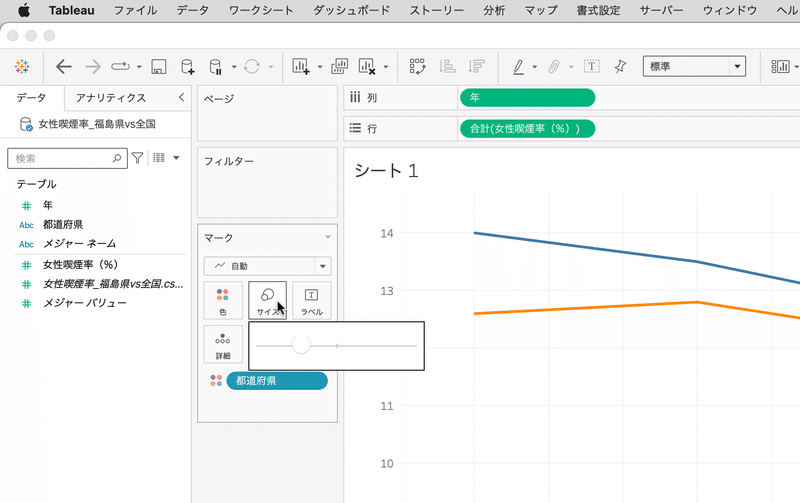Select the 年 field
Image resolution: width=800 pixels, height=503 pixels.
point(47,205)
